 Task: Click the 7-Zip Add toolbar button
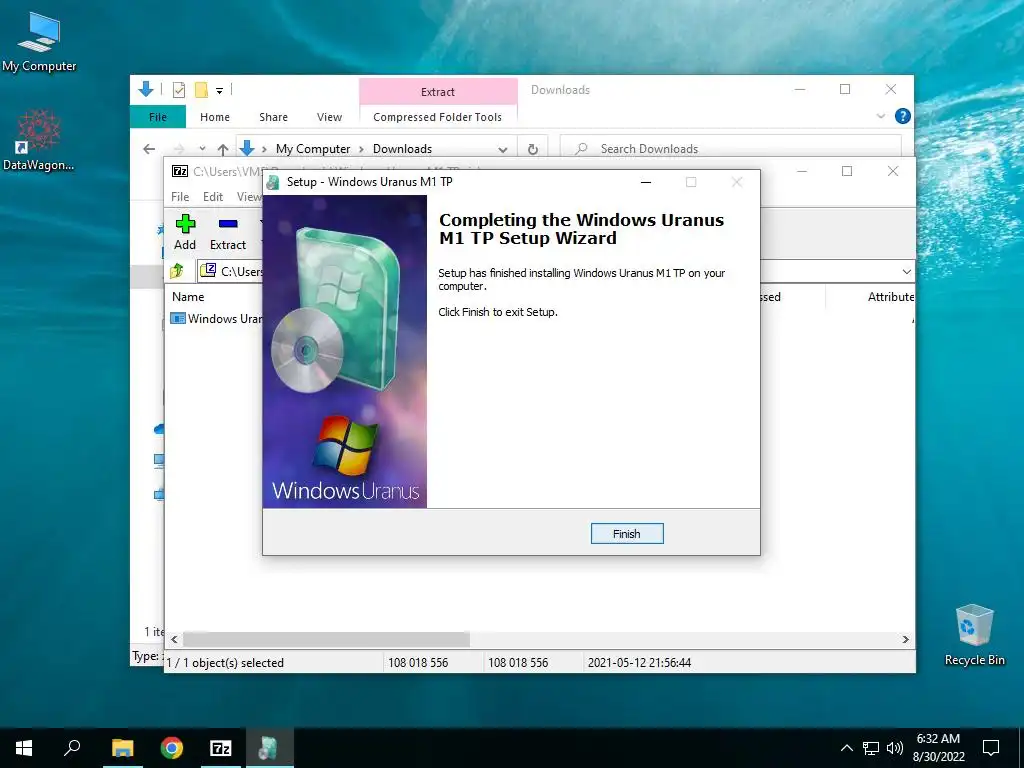(185, 232)
